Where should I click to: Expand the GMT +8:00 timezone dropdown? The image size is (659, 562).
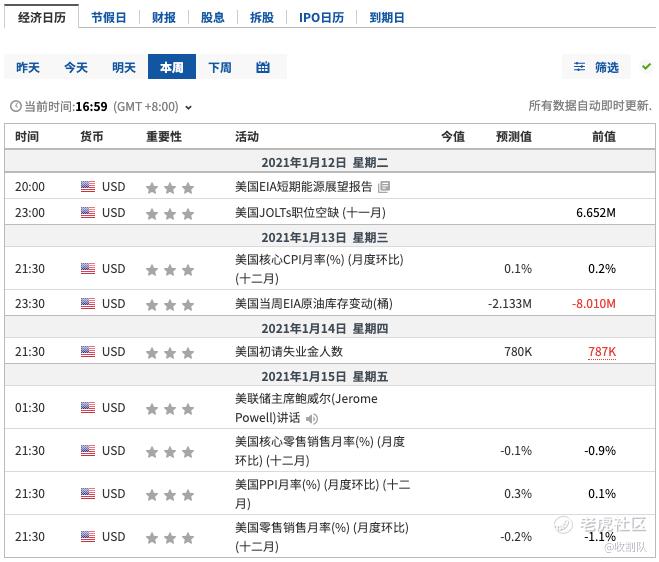[x=189, y=108]
